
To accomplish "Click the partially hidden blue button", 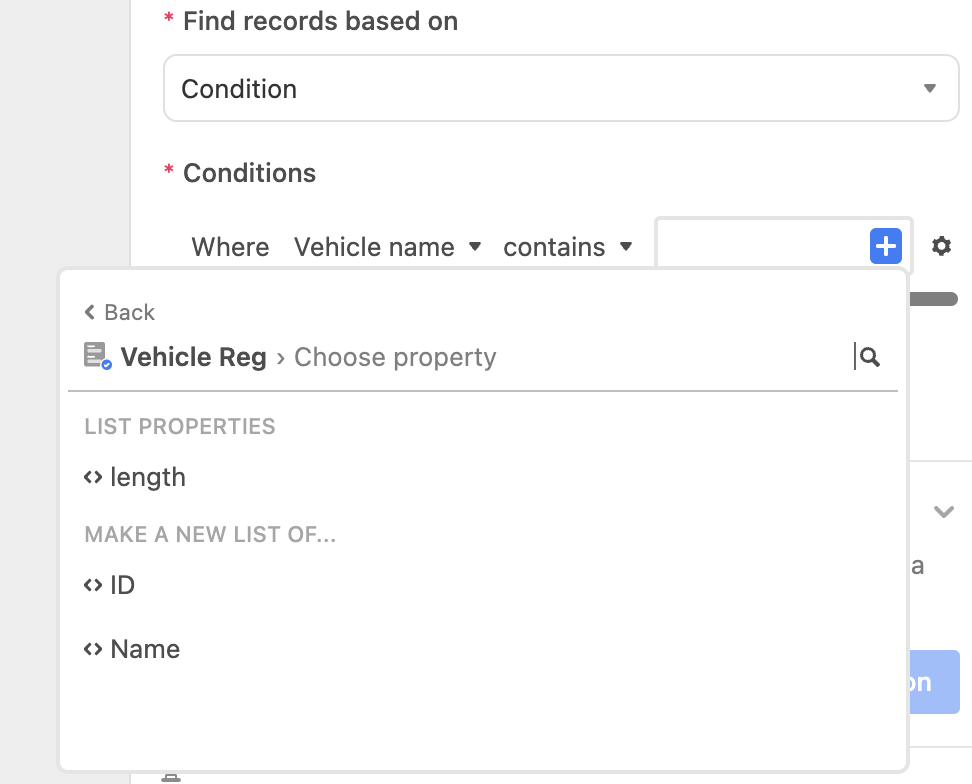I will [934, 682].
